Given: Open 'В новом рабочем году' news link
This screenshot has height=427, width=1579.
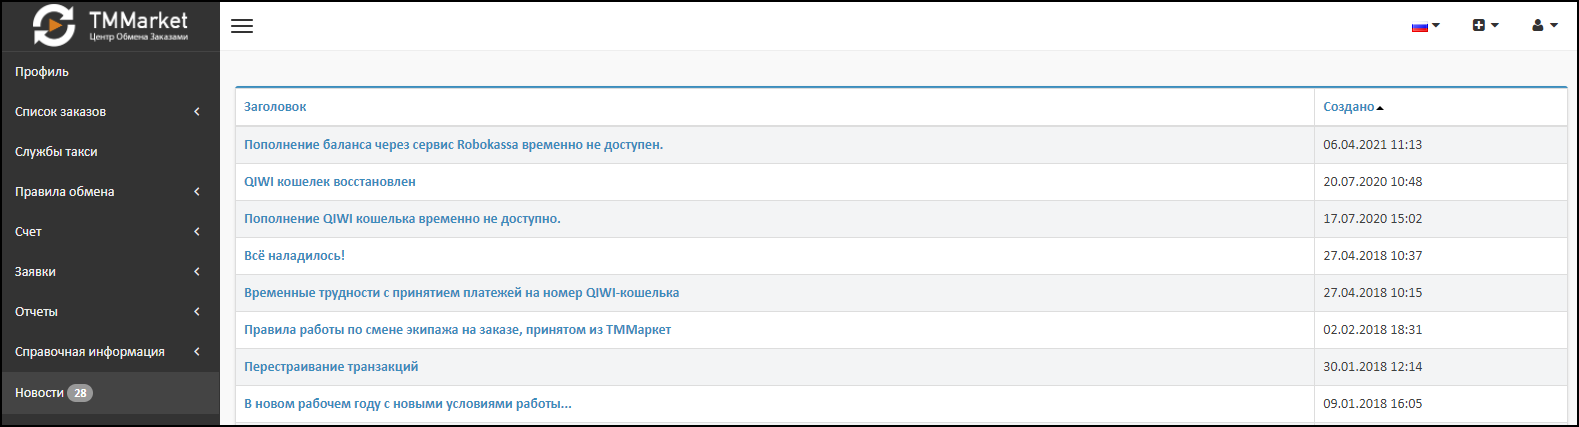Looking at the screenshot, I should click(408, 404).
